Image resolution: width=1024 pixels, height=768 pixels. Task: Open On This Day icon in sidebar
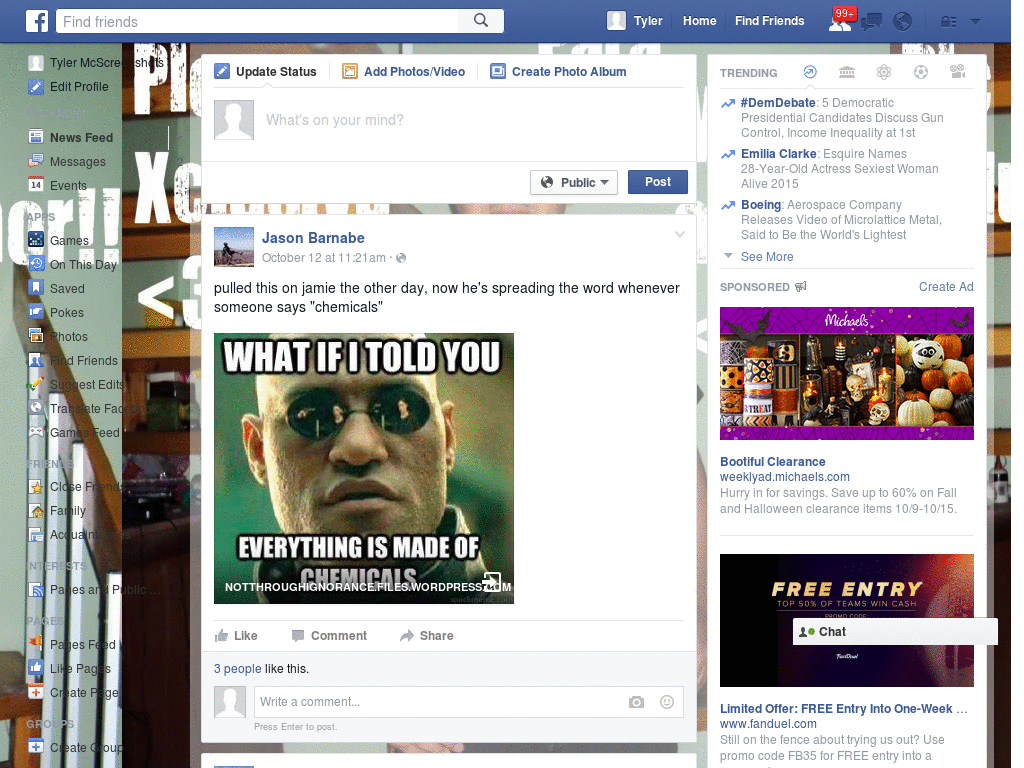coord(36,264)
